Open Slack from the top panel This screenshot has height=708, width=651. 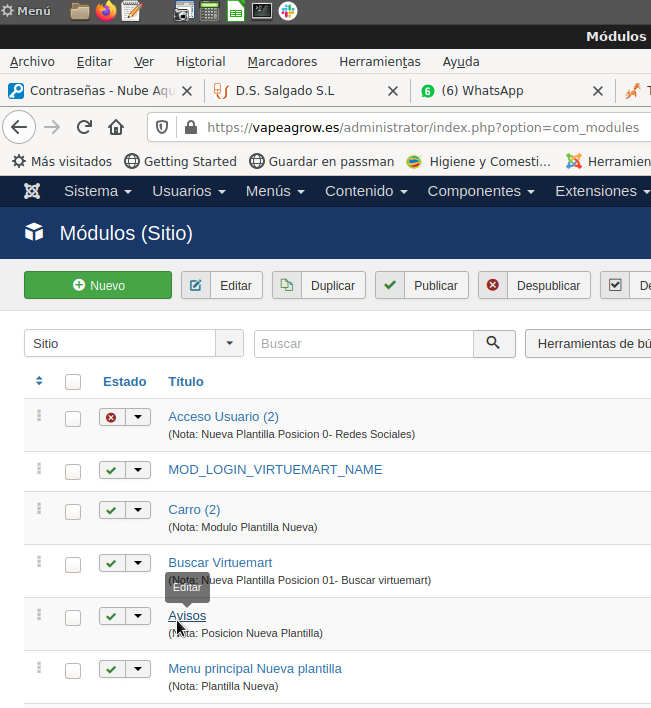pos(288,11)
